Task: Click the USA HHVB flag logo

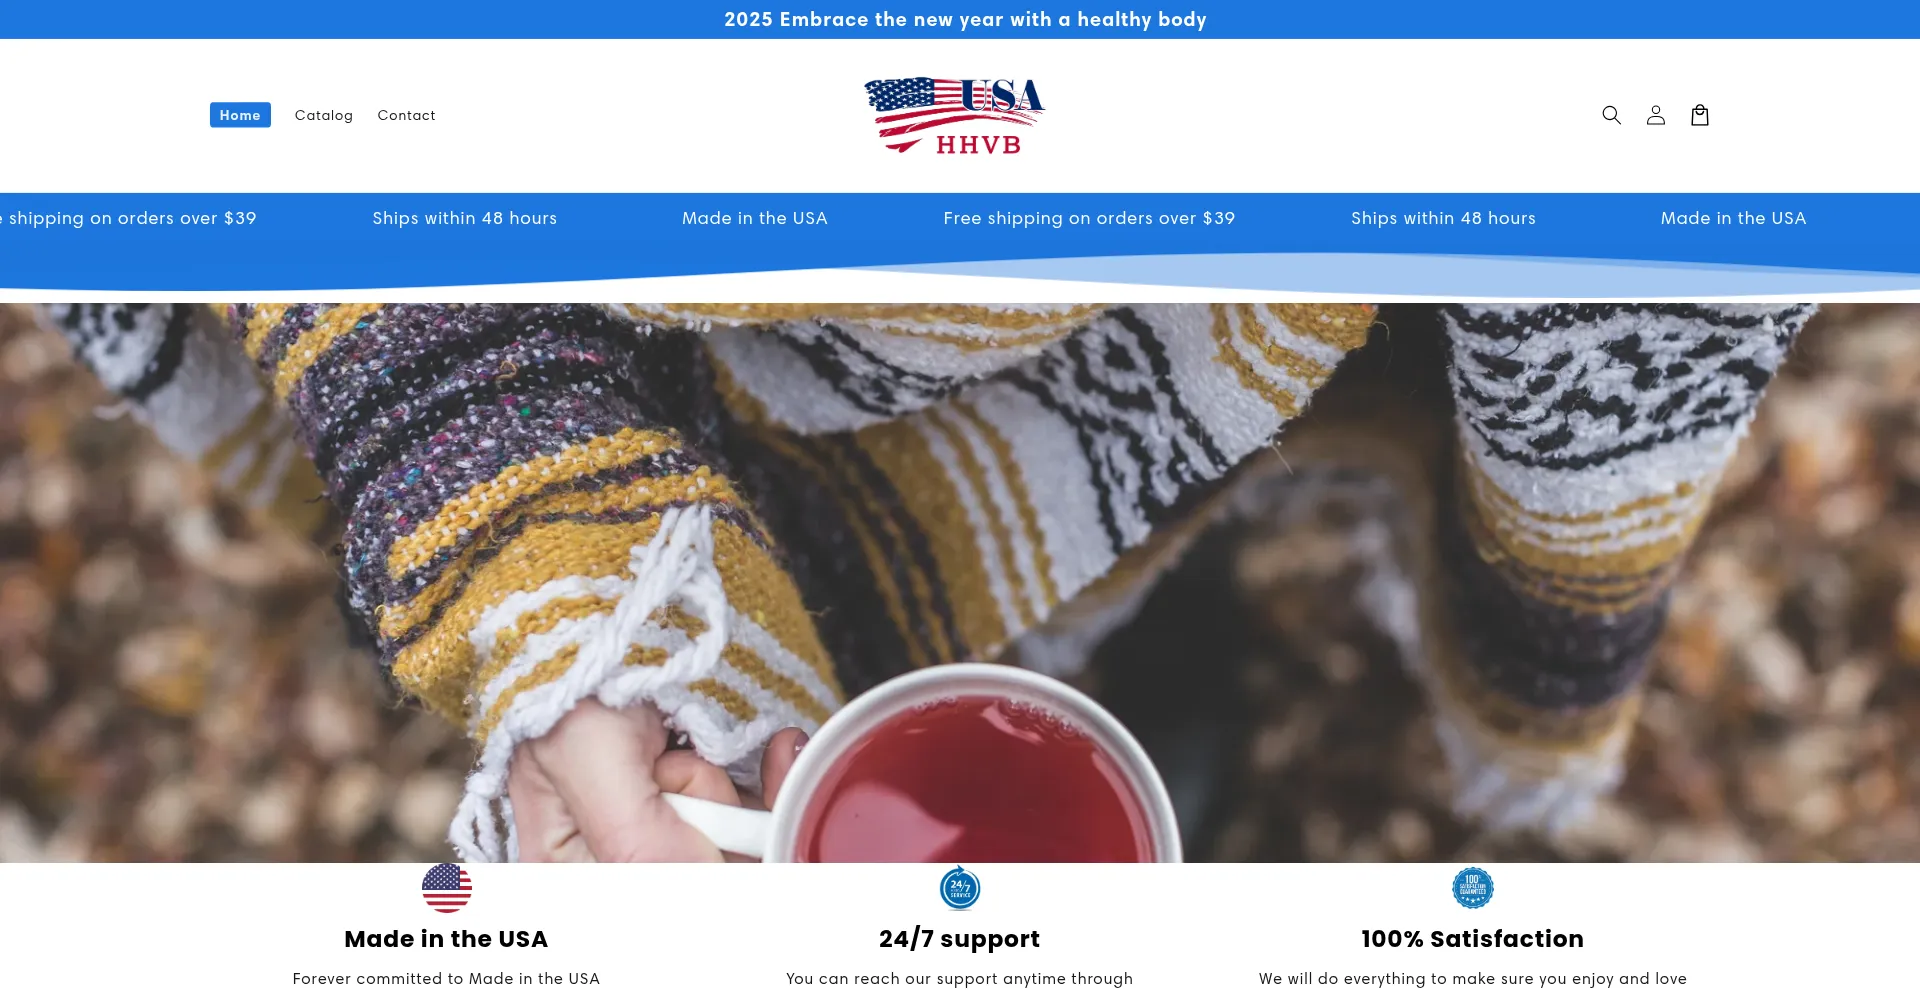Action: tap(955, 115)
